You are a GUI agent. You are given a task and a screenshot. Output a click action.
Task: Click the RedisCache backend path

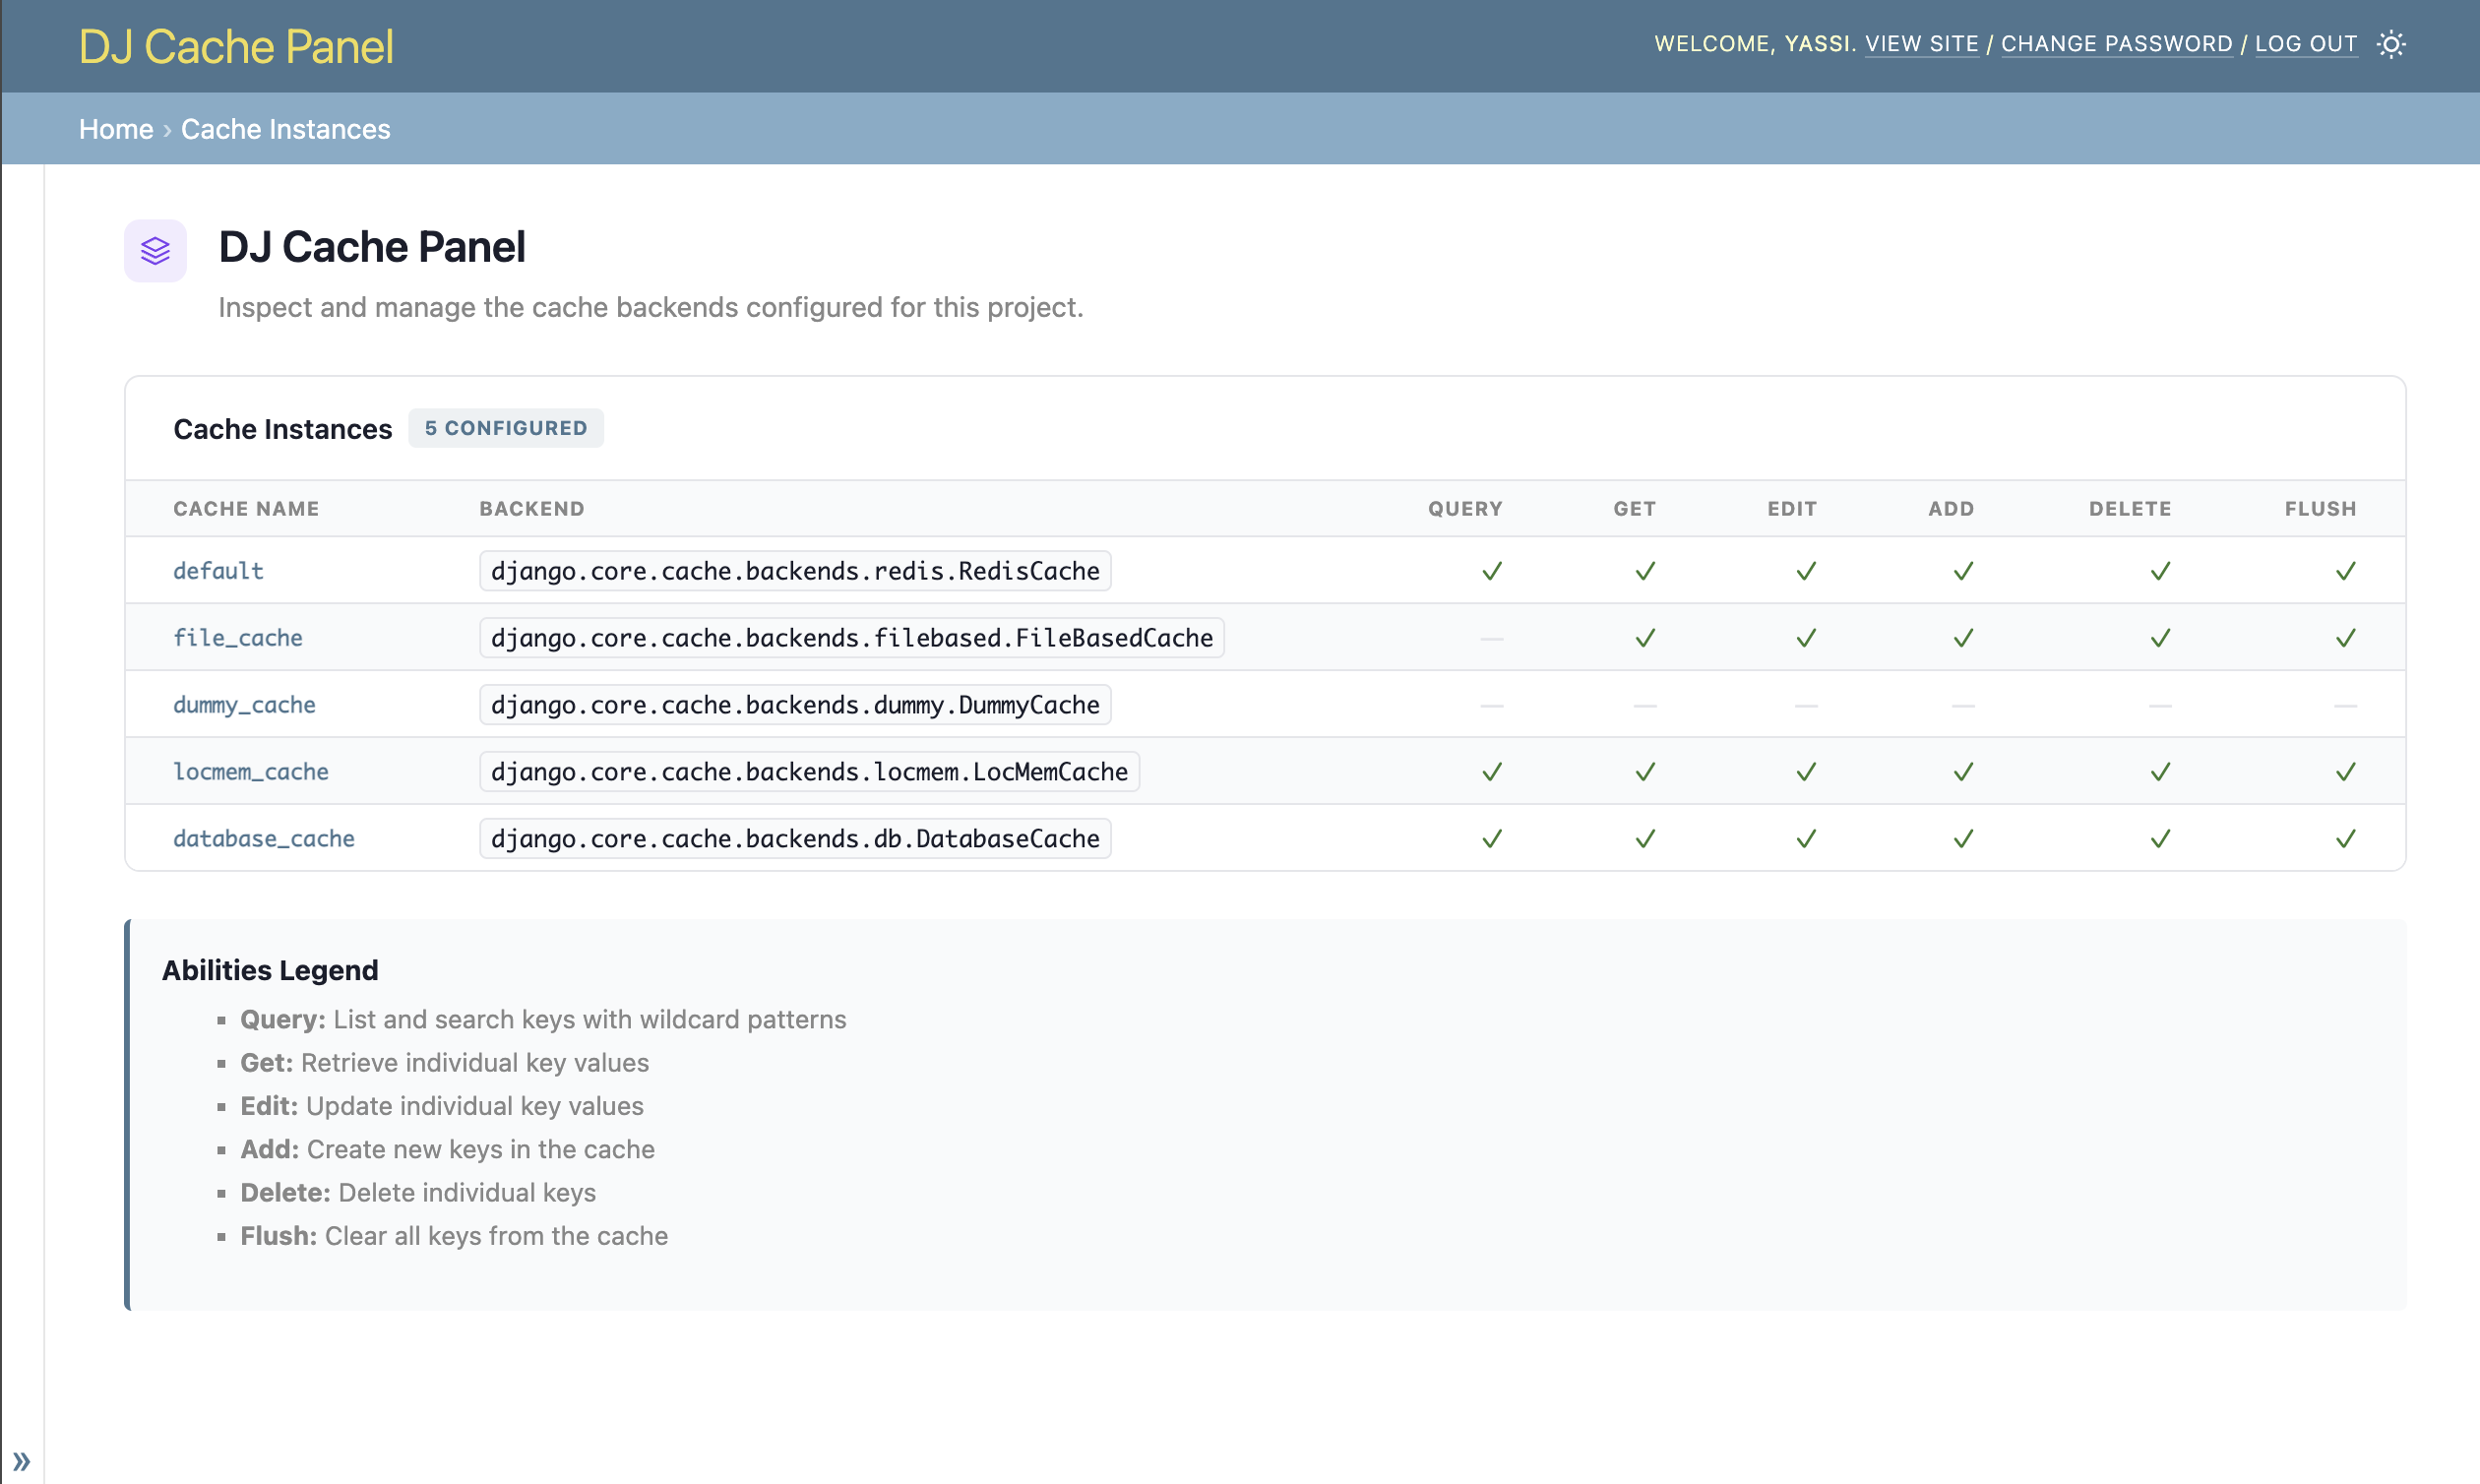pyautogui.click(x=795, y=571)
